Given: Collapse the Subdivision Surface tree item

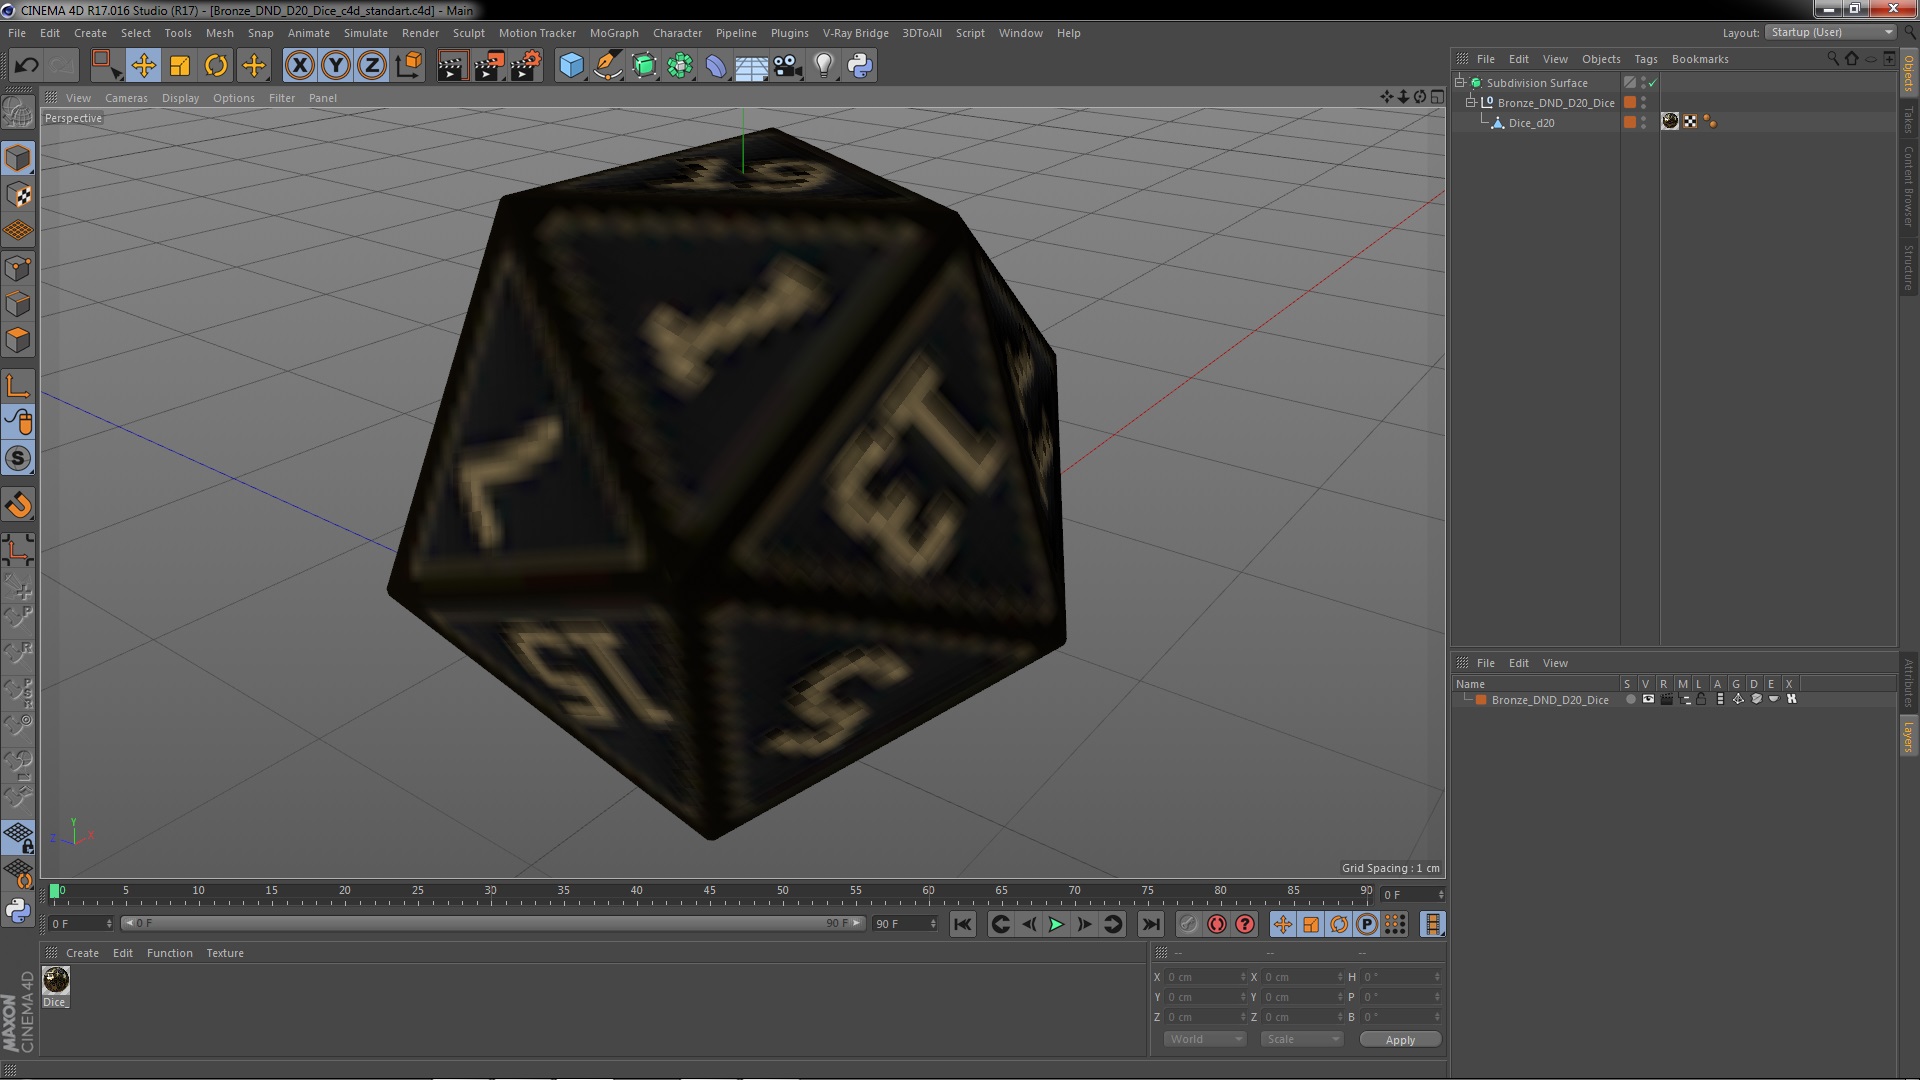Looking at the screenshot, I should pos(1460,83).
